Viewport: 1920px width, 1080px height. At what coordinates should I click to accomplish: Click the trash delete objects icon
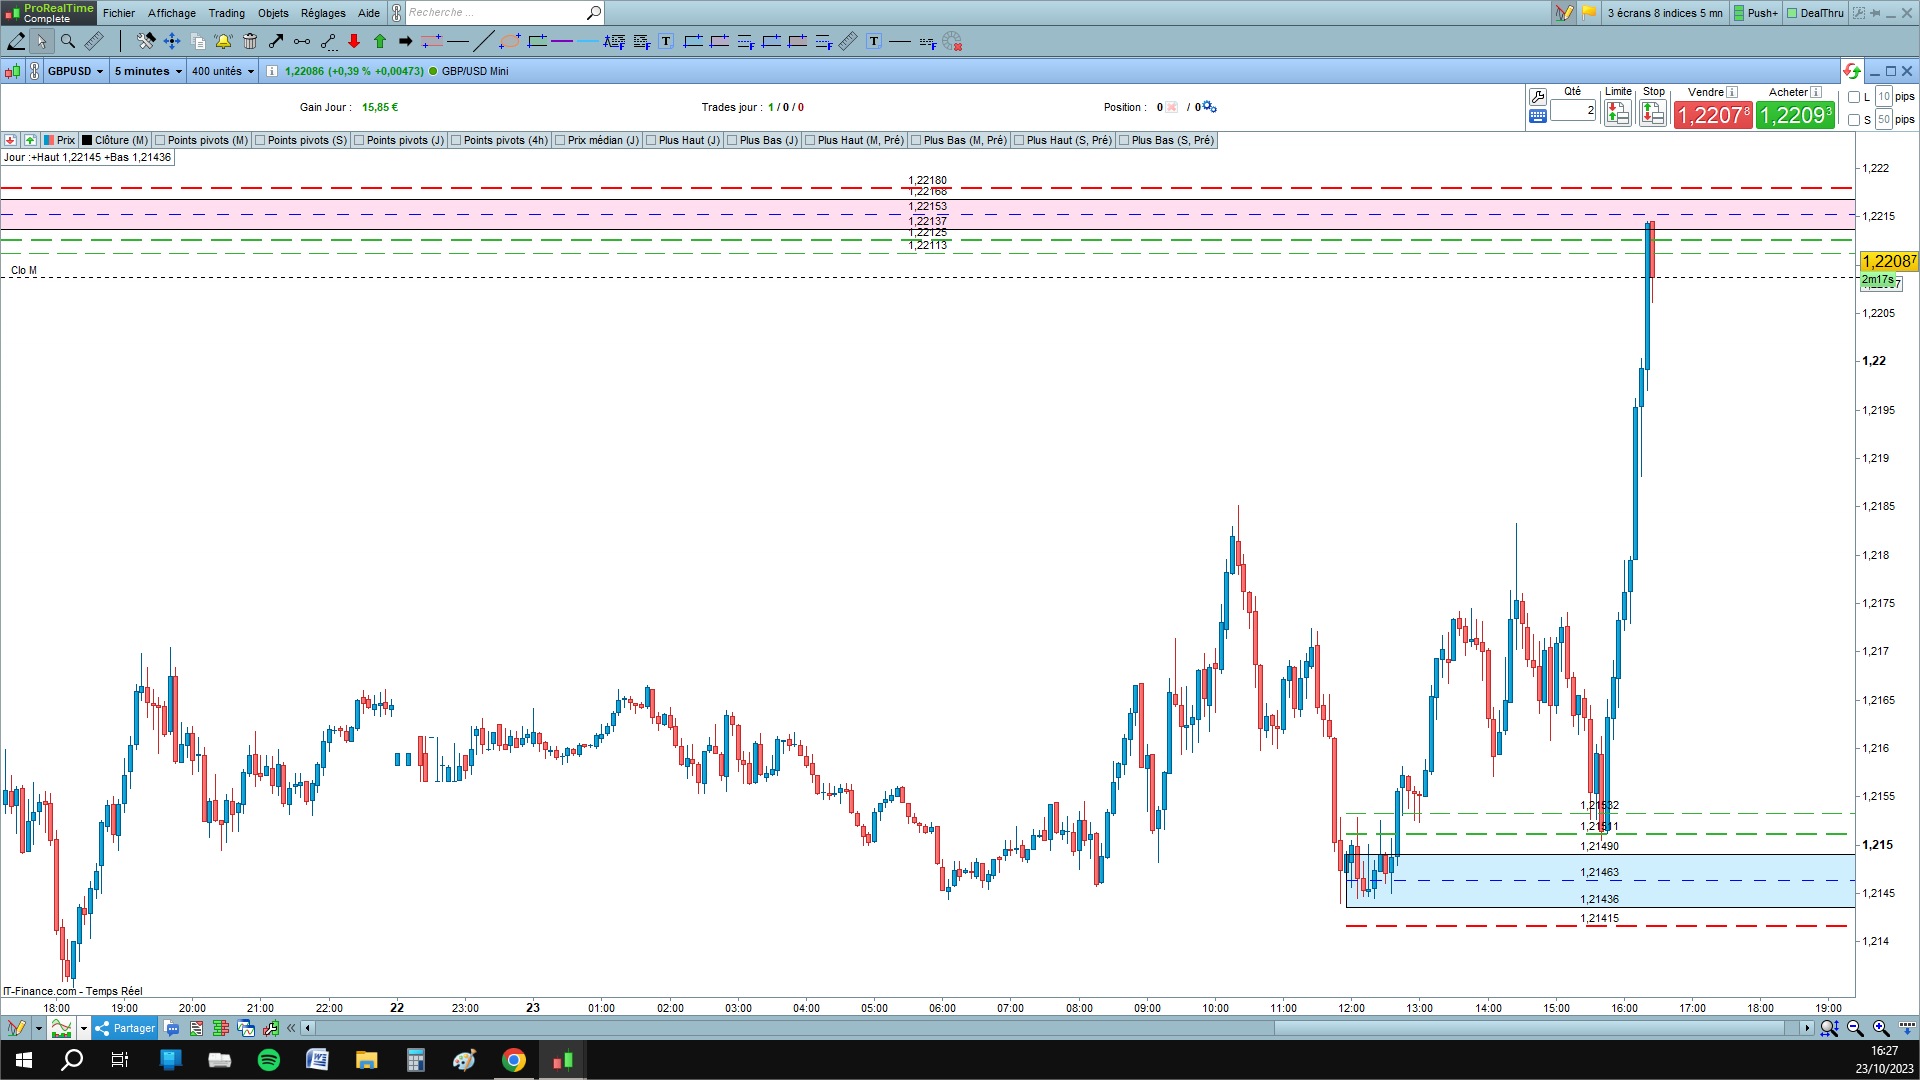250,41
